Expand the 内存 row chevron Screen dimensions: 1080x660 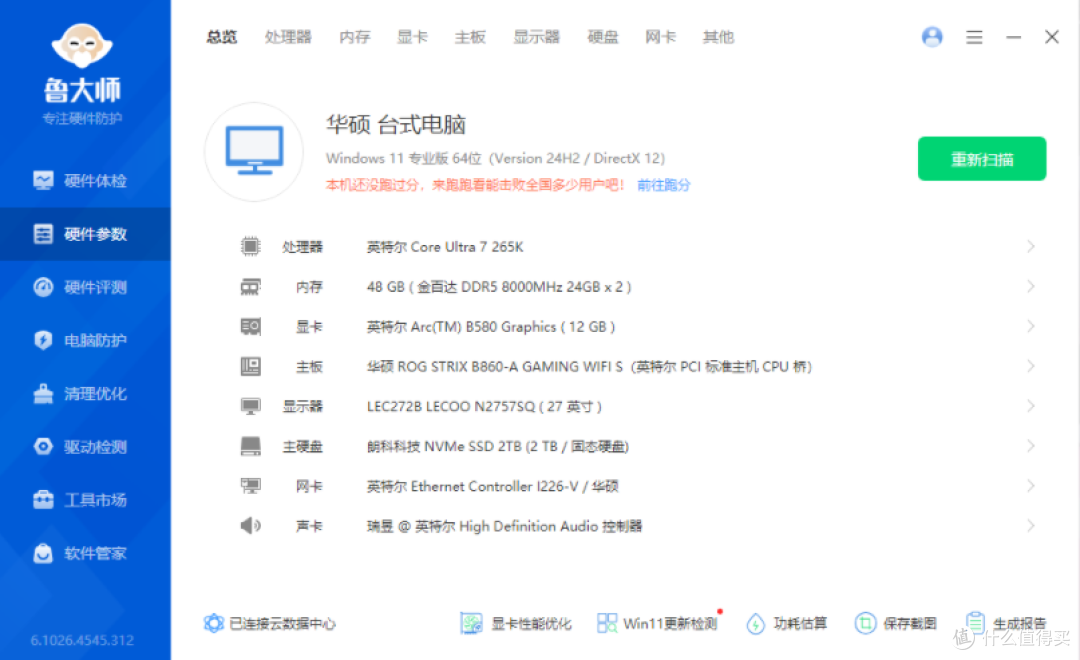1030,286
